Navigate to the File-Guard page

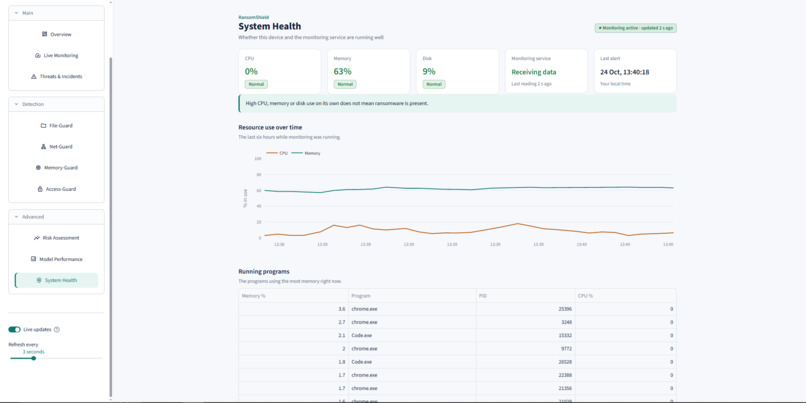coord(57,125)
